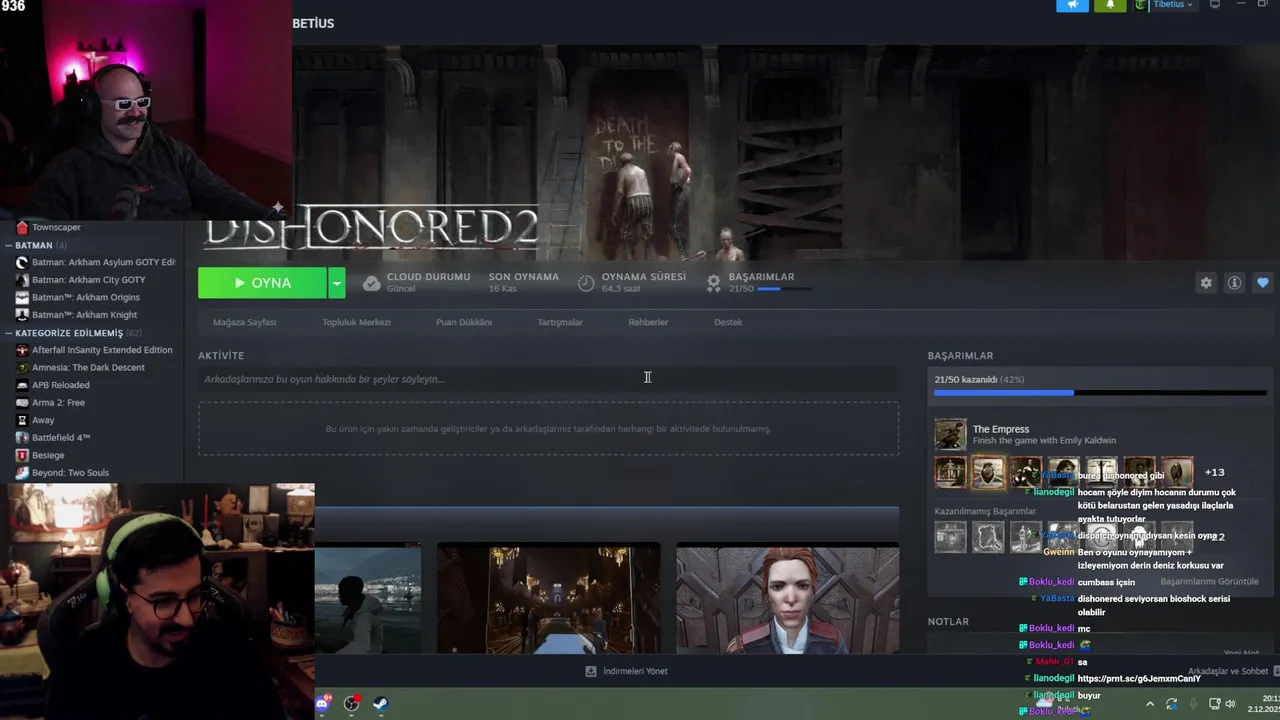Open the Tartışmalar tab
The height and width of the screenshot is (720, 1280).
[x=560, y=322]
